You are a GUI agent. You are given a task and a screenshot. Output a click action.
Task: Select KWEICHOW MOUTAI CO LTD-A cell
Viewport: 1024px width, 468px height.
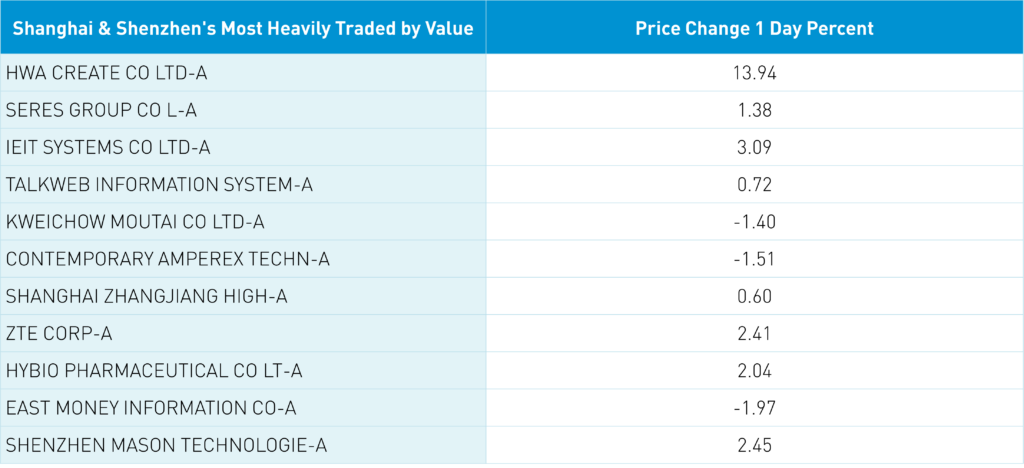(x=134, y=222)
